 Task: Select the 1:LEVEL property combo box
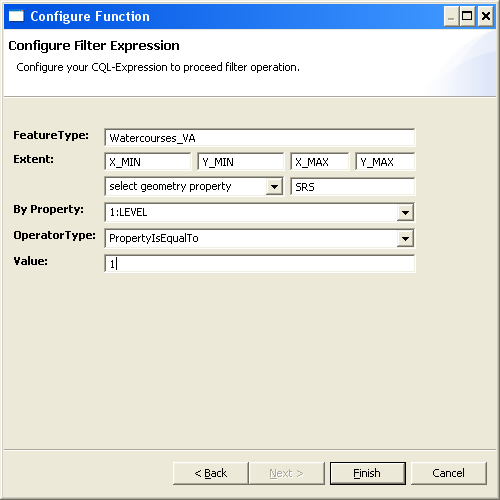click(x=259, y=212)
